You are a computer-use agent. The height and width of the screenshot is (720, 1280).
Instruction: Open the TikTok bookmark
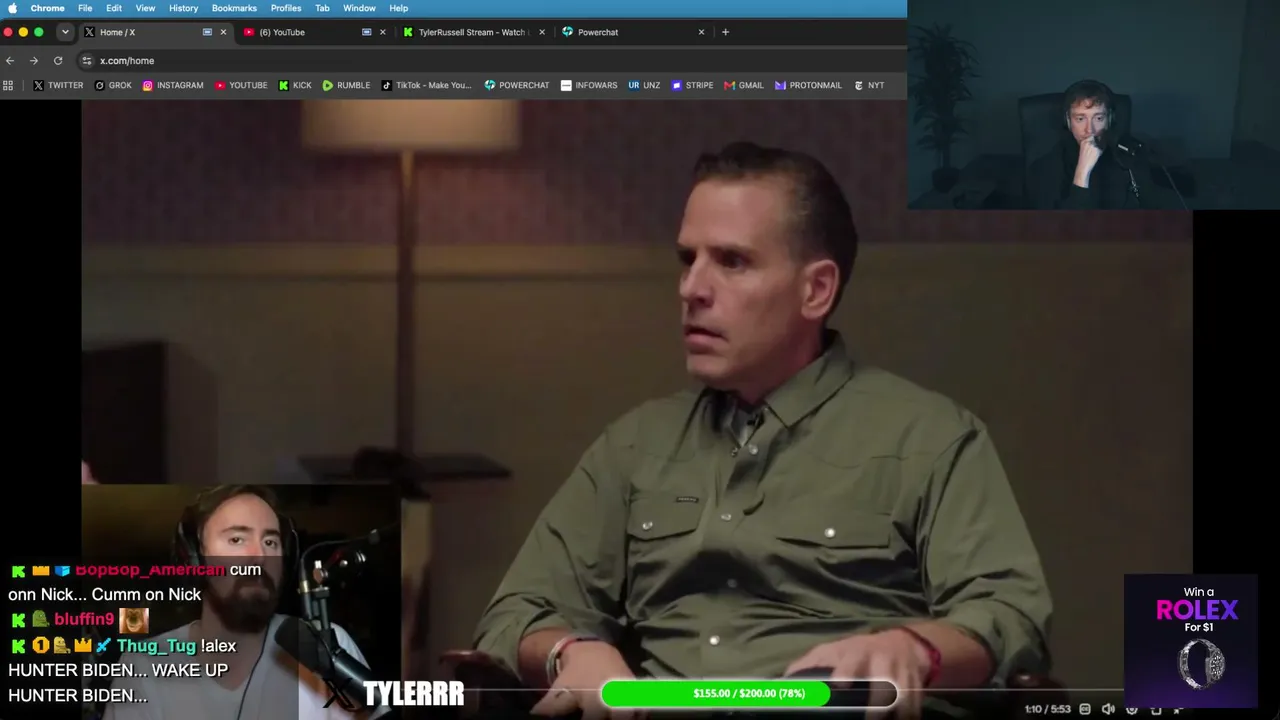tap(426, 85)
